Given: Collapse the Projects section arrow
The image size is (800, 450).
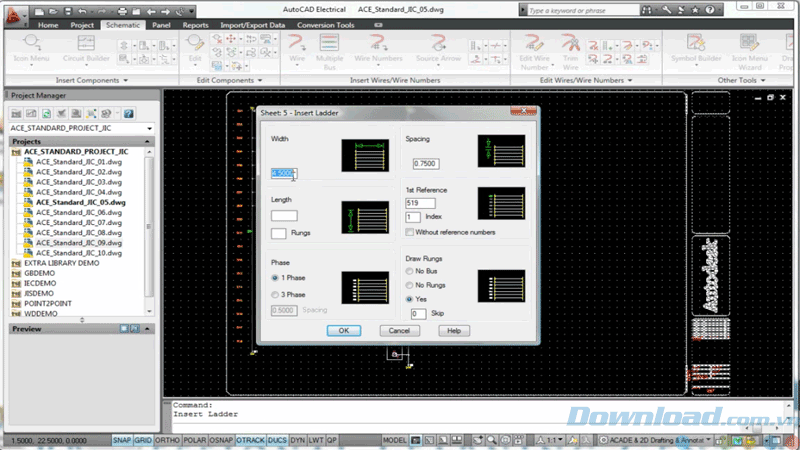Looking at the screenshot, I should click(147, 141).
